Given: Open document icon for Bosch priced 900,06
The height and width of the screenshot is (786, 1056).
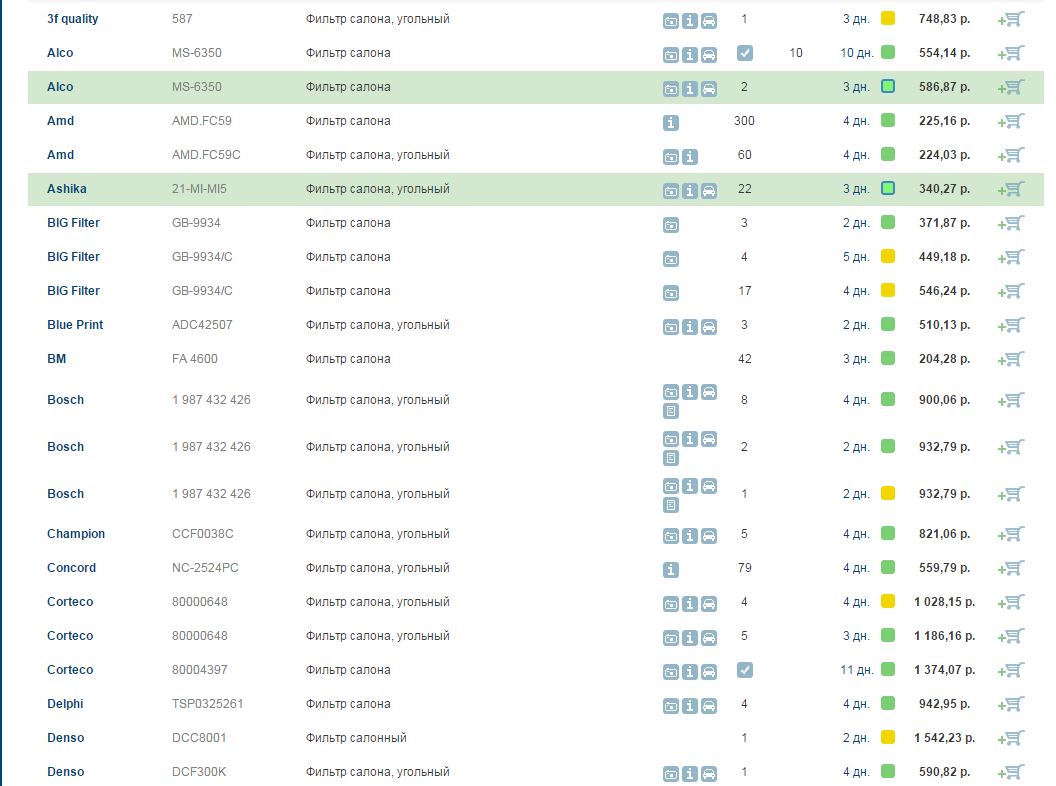Looking at the screenshot, I should pyautogui.click(x=671, y=411).
